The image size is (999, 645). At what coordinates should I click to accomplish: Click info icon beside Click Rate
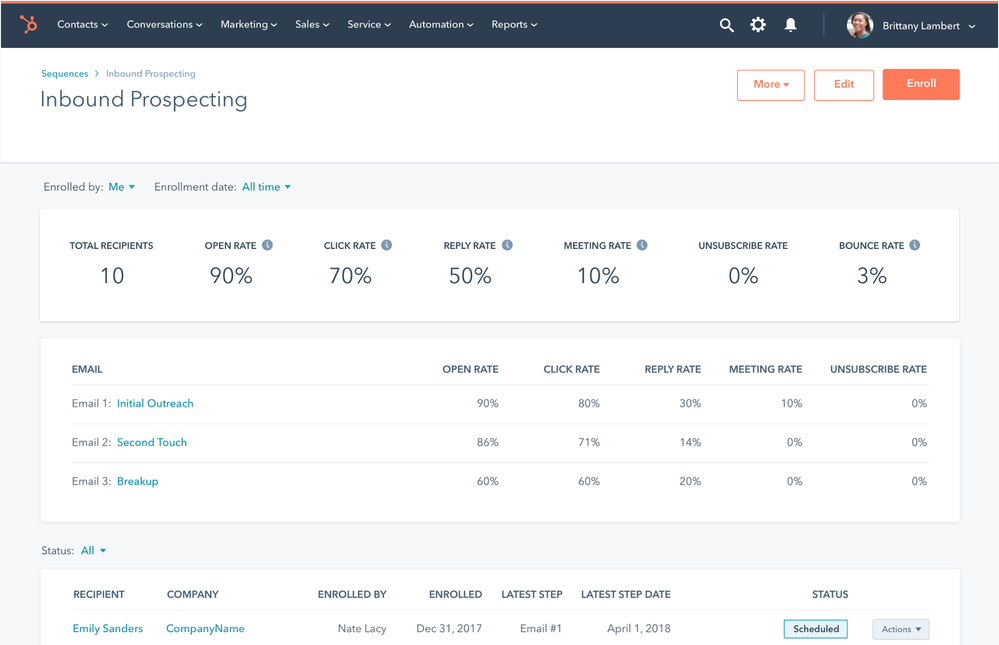(387, 245)
